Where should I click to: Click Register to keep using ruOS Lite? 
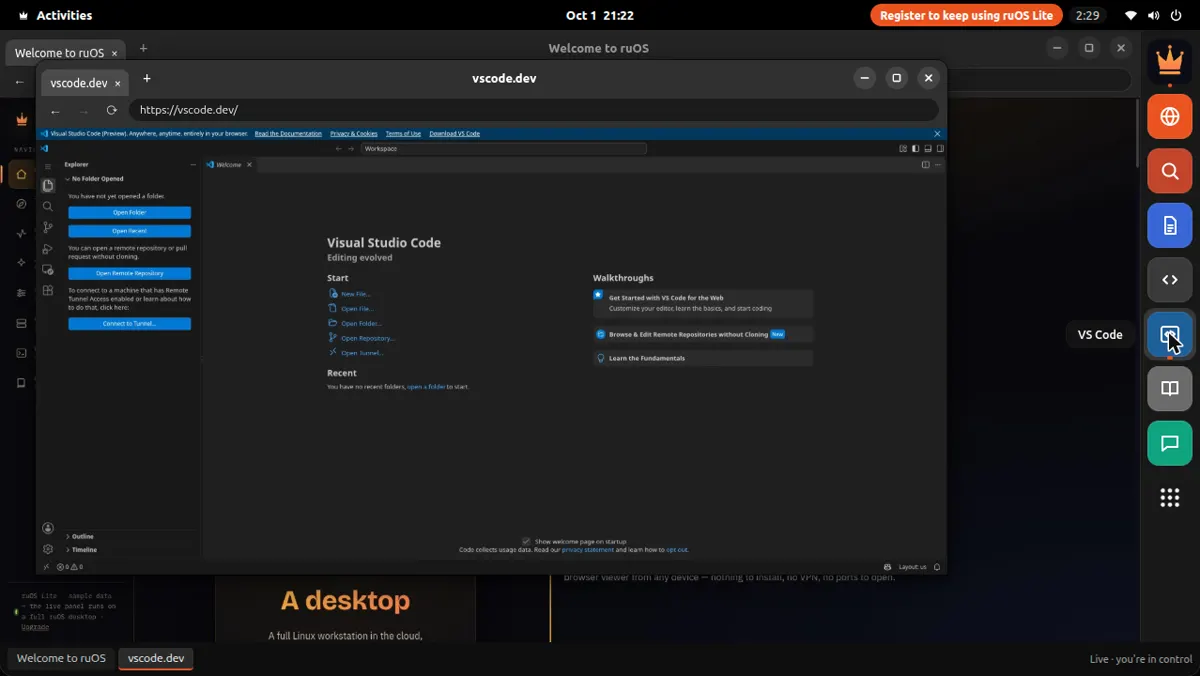[x=966, y=15]
